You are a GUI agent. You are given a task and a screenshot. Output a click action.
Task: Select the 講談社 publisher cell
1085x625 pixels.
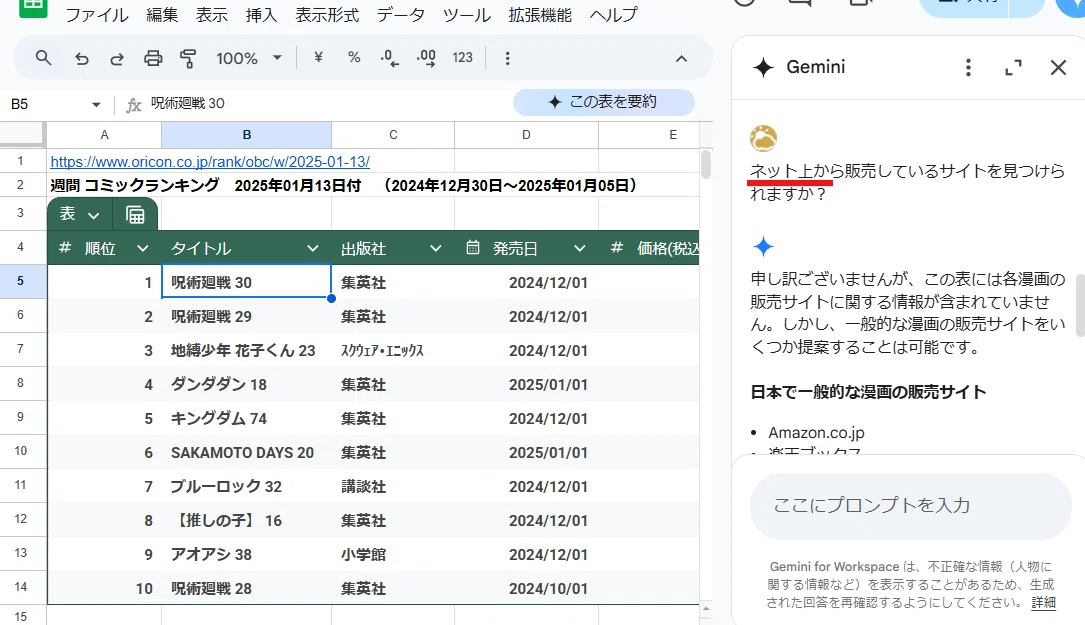pos(393,487)
